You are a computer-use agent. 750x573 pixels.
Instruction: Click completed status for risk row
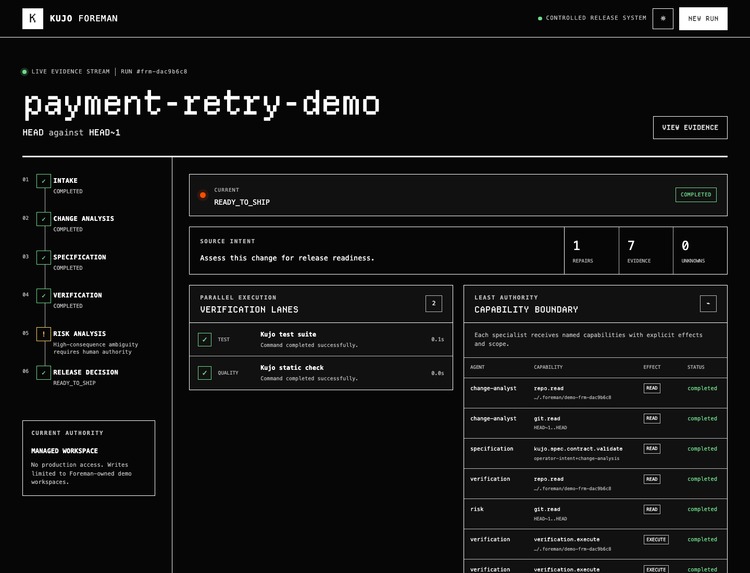coord(702,509)
